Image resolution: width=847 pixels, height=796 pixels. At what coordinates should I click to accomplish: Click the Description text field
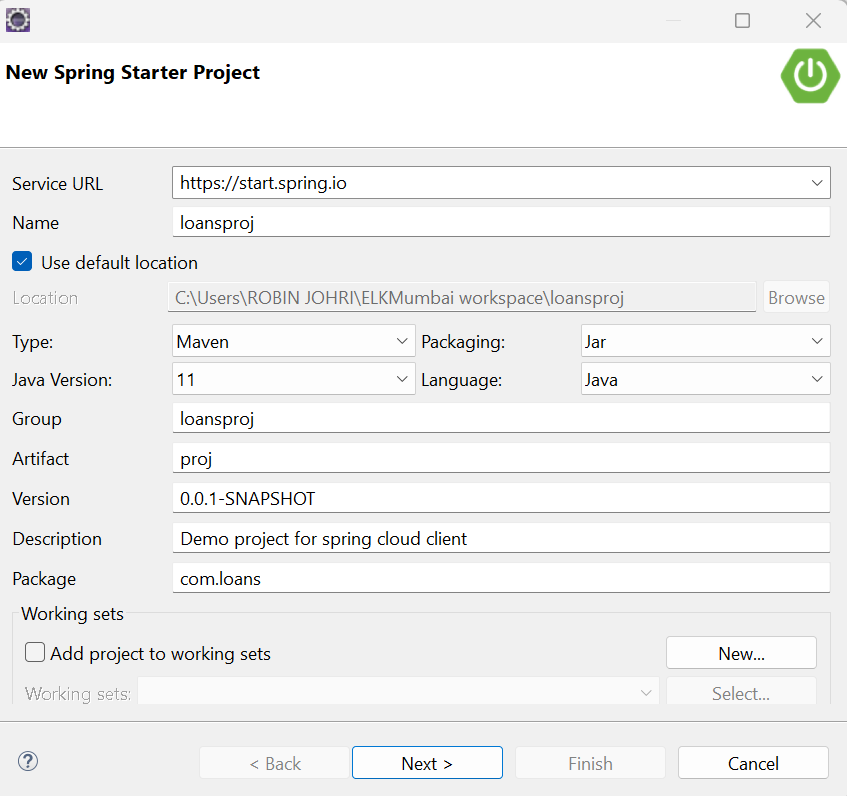click(x=500, y=538)
